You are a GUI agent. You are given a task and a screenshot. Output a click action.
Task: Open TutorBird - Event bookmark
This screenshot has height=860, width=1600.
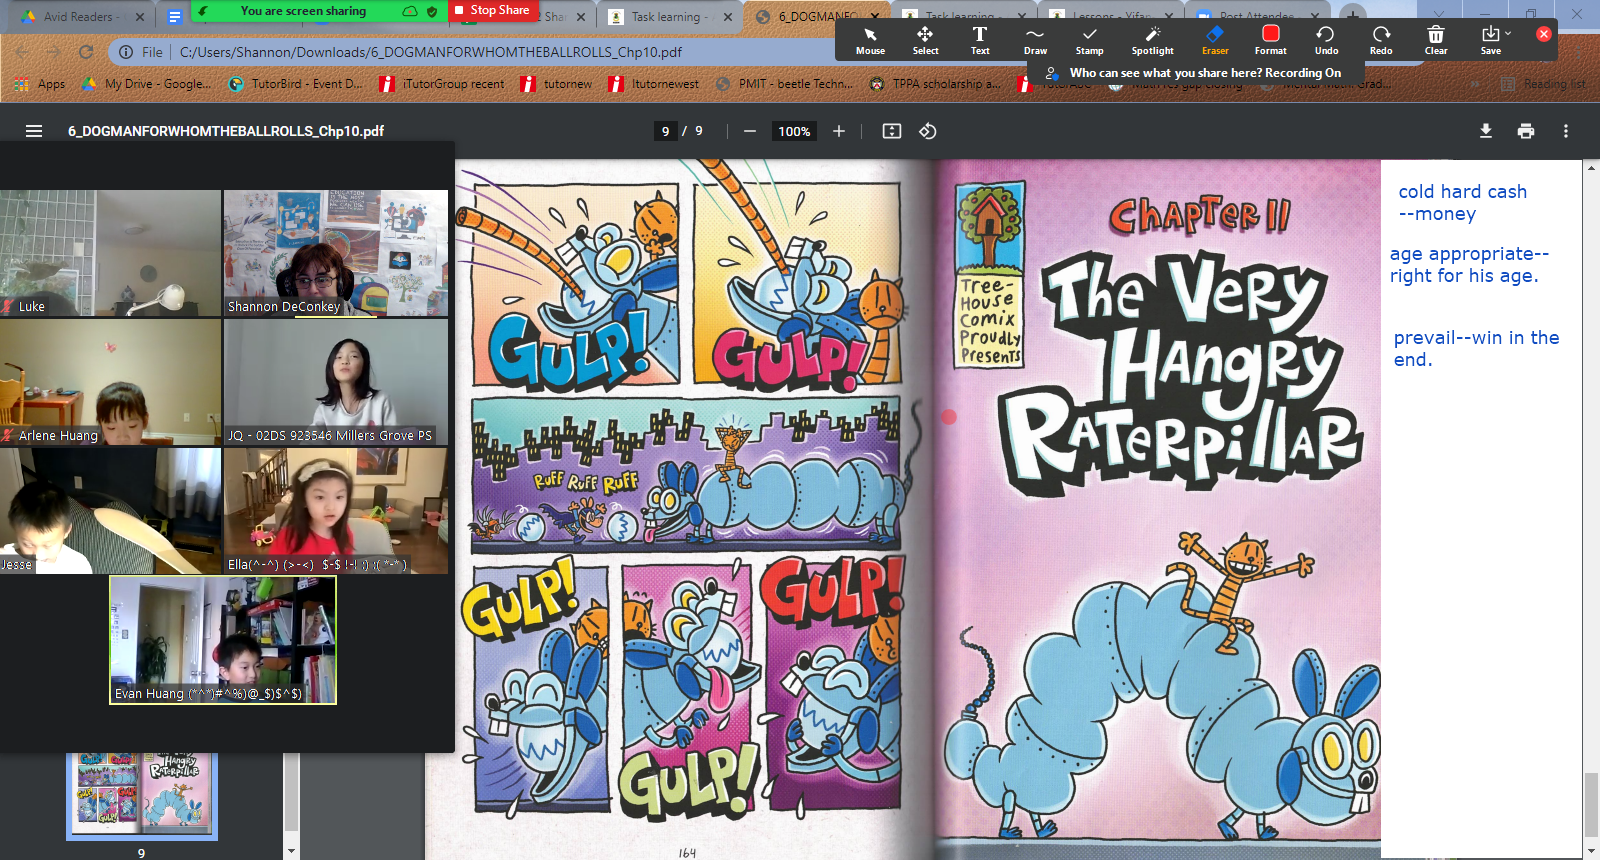[296, 84]
